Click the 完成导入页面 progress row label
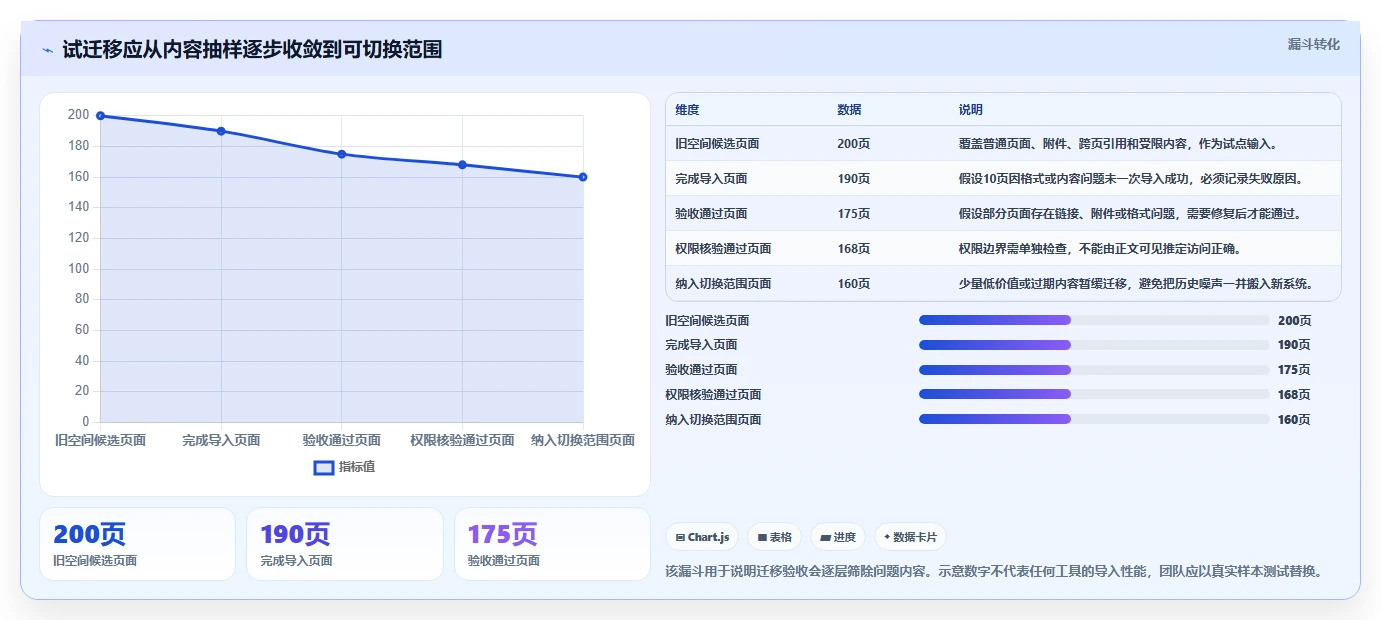 pos(701,345)
